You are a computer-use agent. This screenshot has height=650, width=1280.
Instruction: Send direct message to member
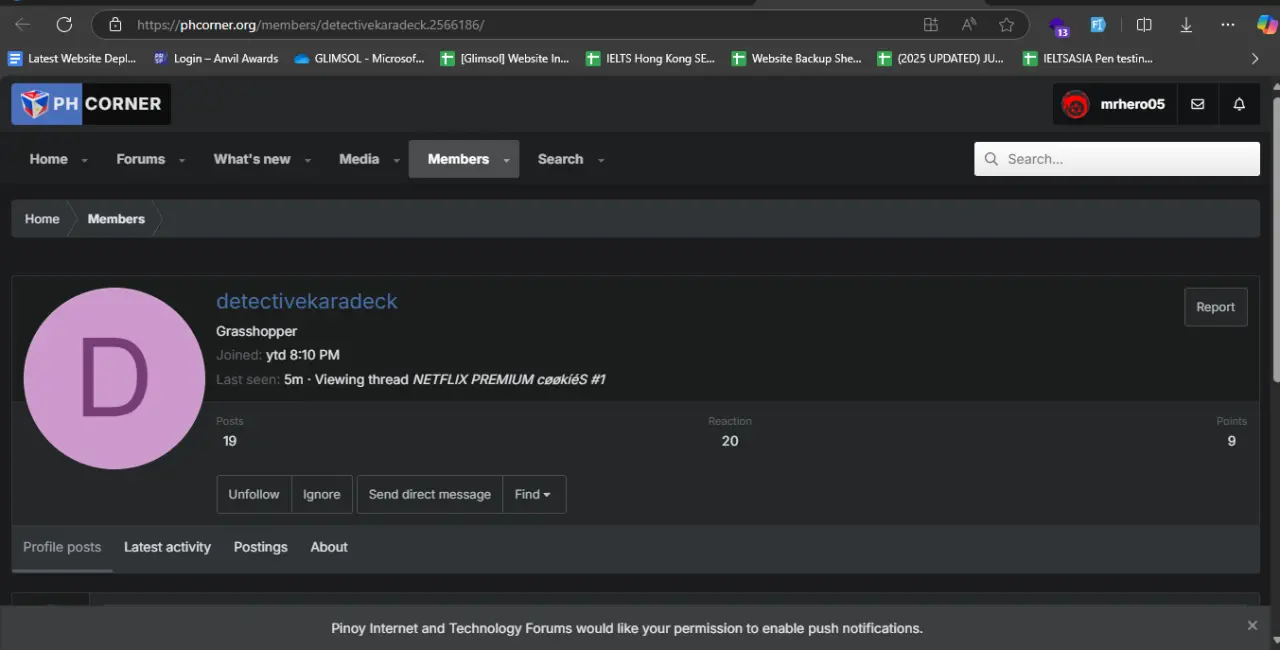[430, 494]
